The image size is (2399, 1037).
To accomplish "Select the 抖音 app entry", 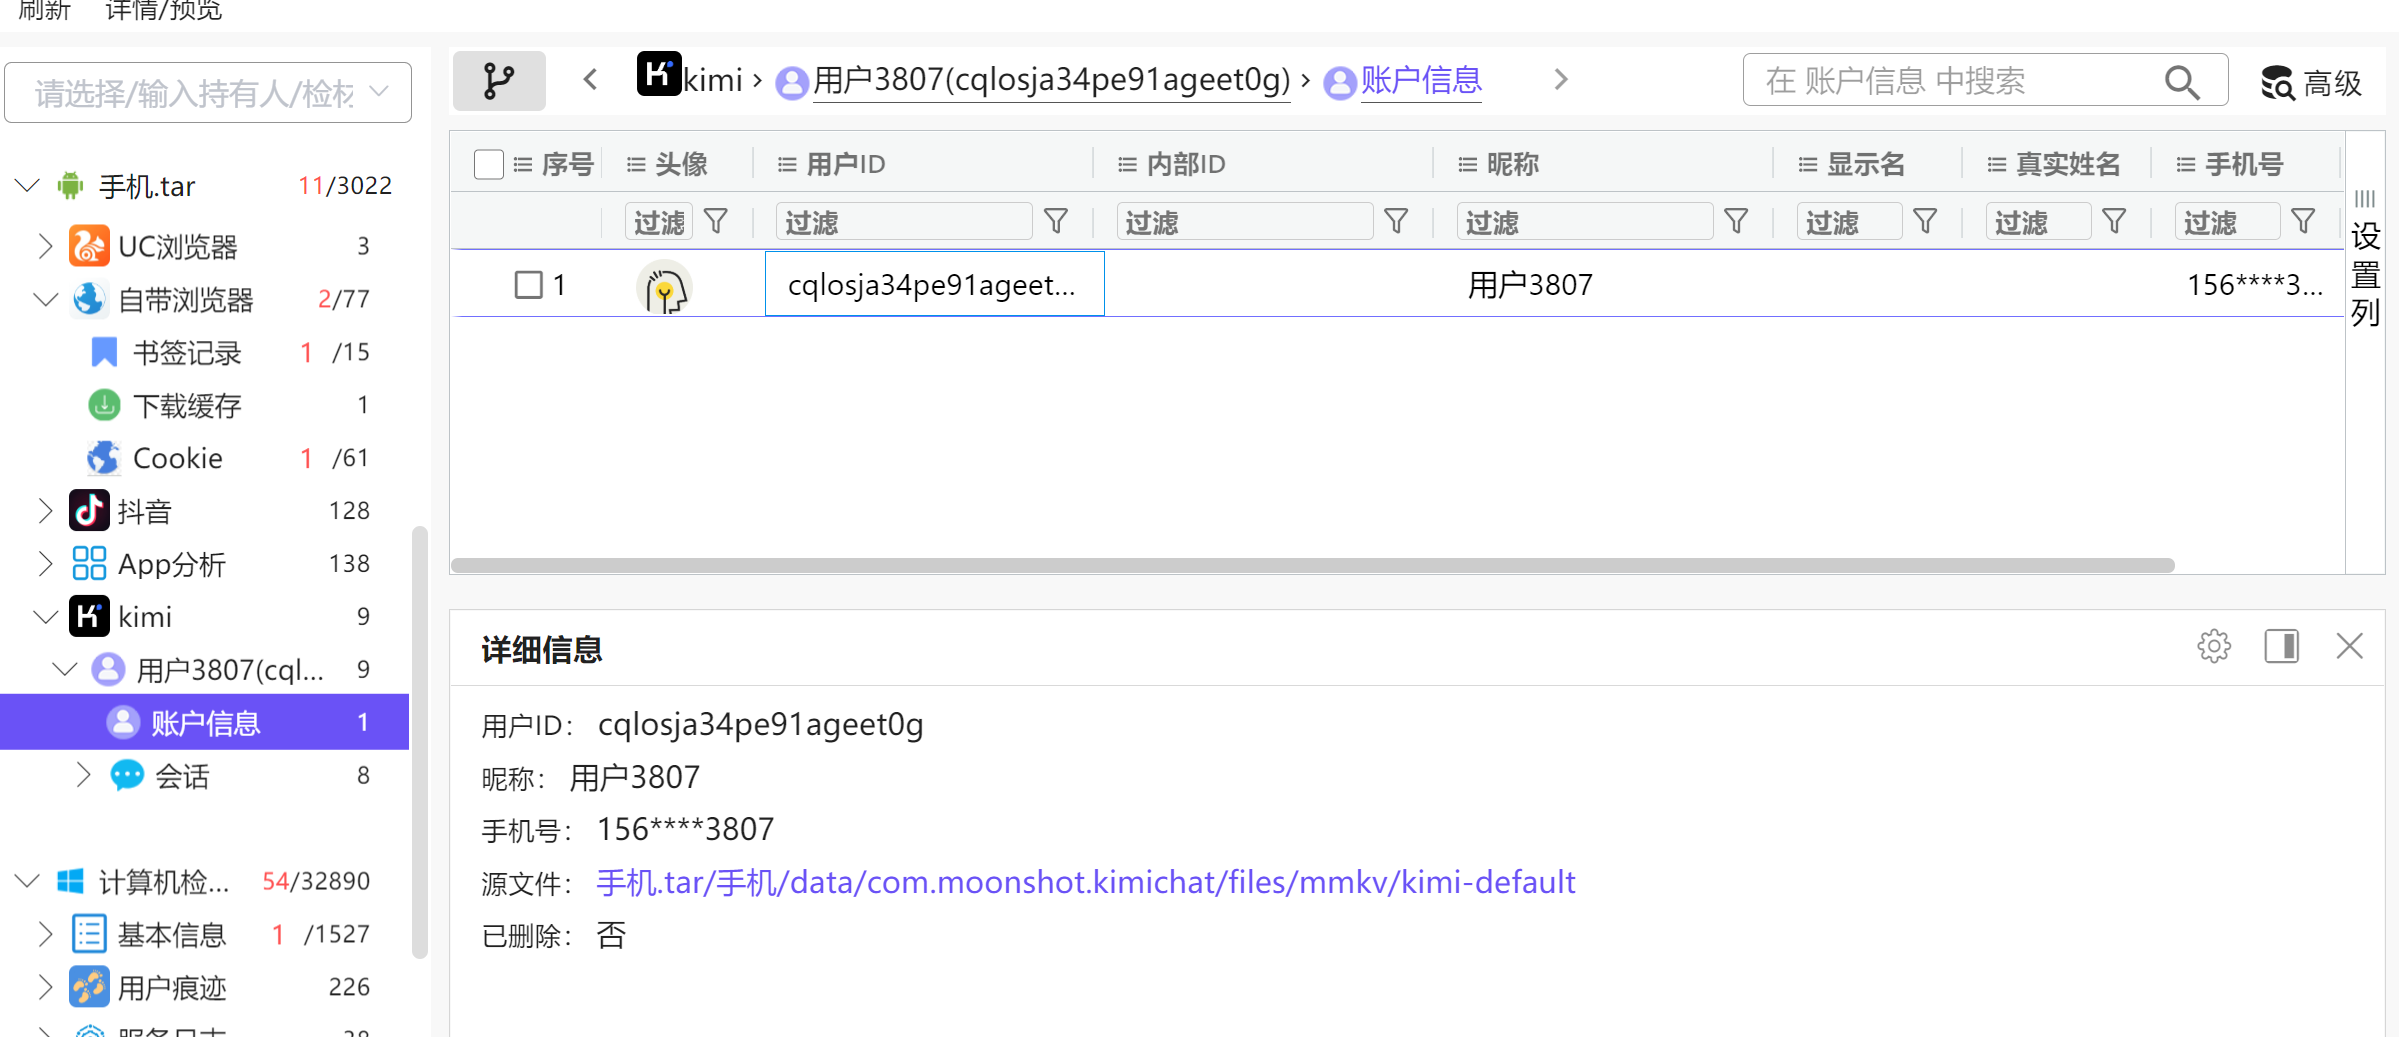I will [x=144, y=511].
